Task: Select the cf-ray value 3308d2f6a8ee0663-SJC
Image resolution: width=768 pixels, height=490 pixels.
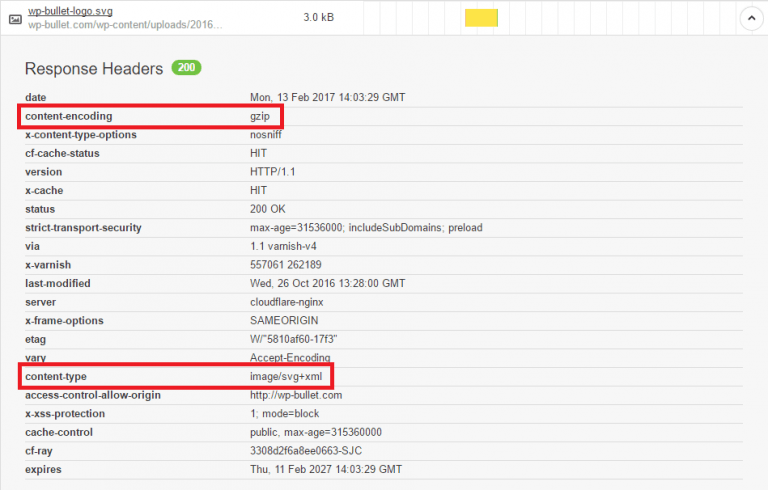Action: click(x=306, y=451)
